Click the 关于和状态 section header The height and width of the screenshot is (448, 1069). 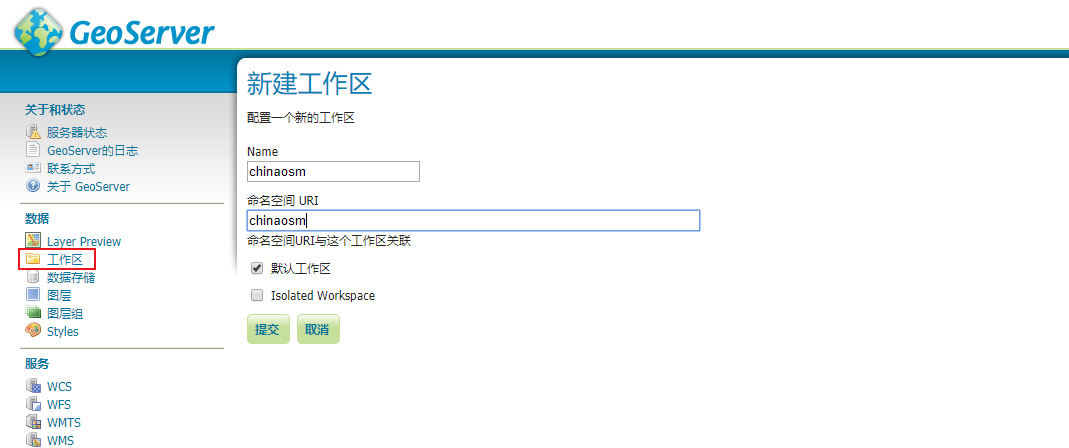[55, 109]
